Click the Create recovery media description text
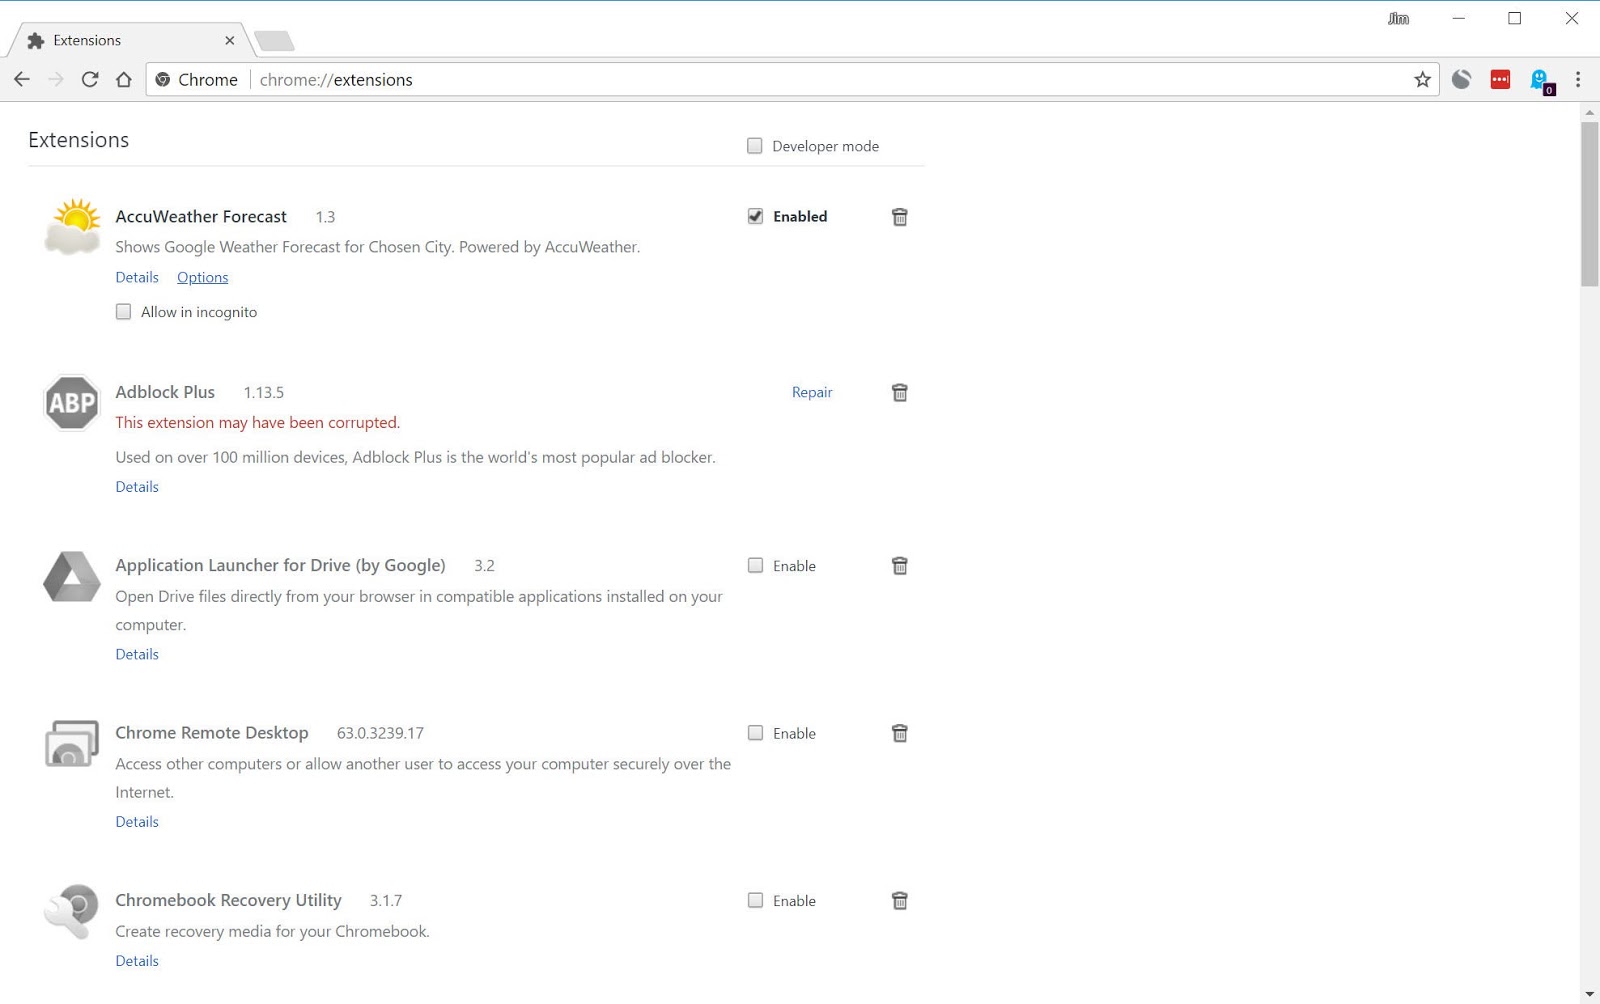 click(272, 931)
